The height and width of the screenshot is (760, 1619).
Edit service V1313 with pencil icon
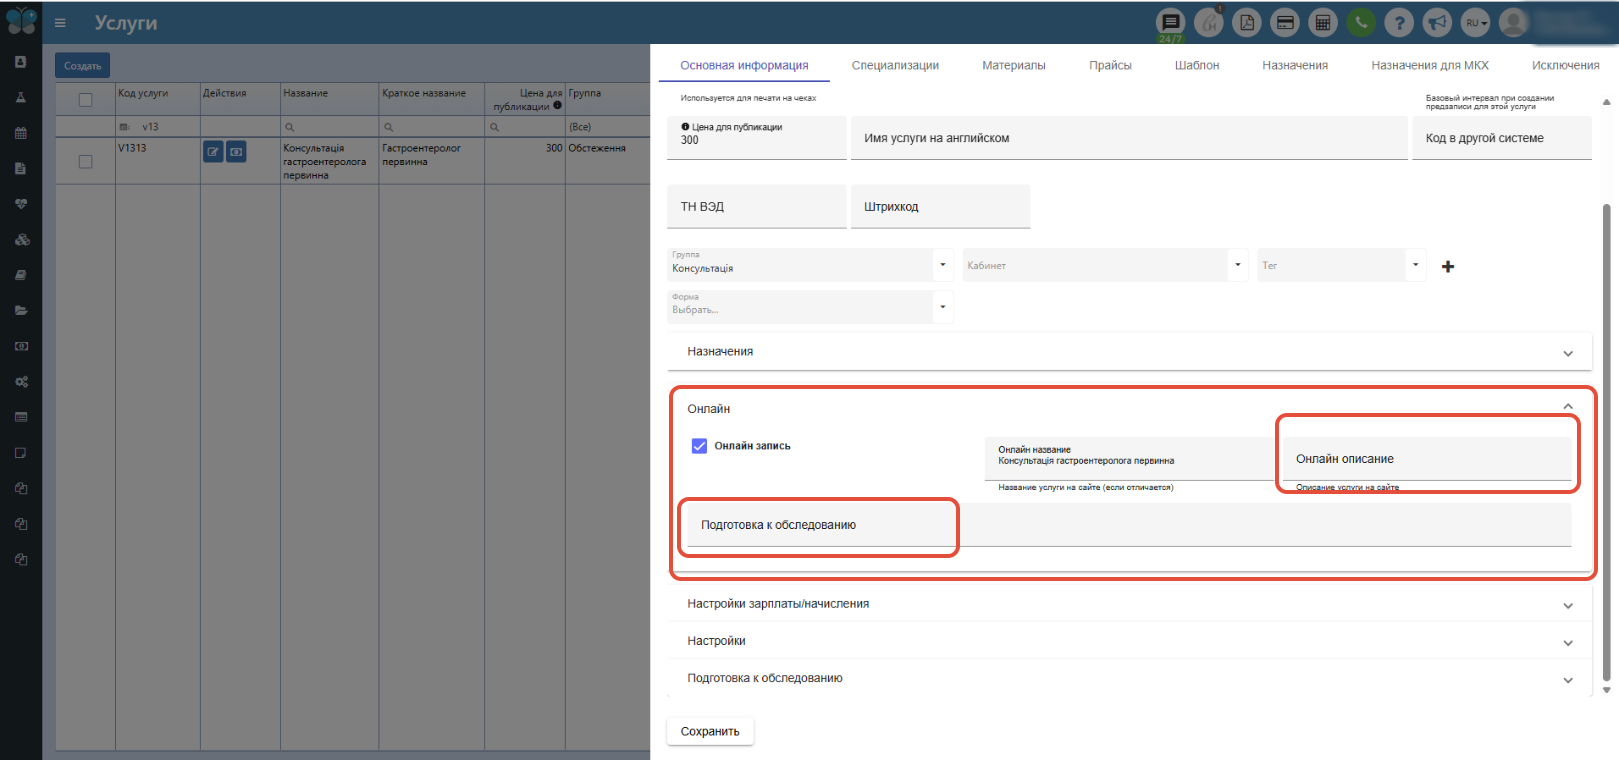pos(213,152)
